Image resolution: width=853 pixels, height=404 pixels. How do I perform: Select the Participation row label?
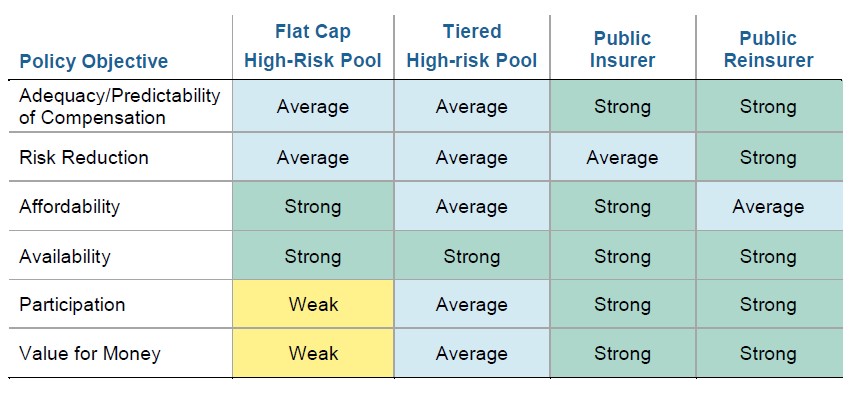[72, 304]
